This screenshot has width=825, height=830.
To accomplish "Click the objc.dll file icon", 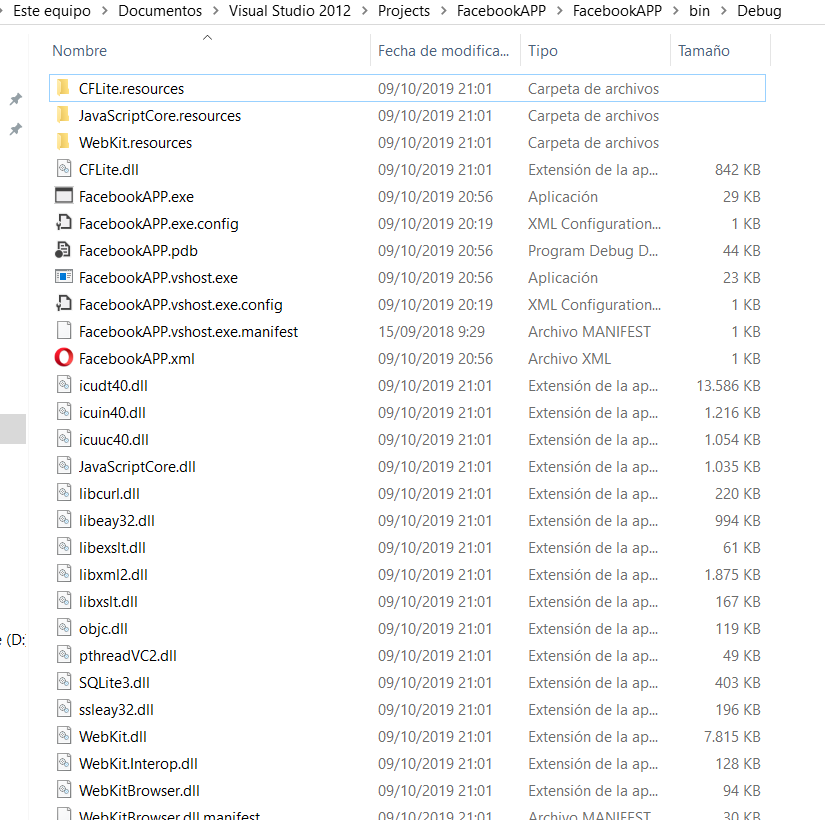I will pos(64,628).
